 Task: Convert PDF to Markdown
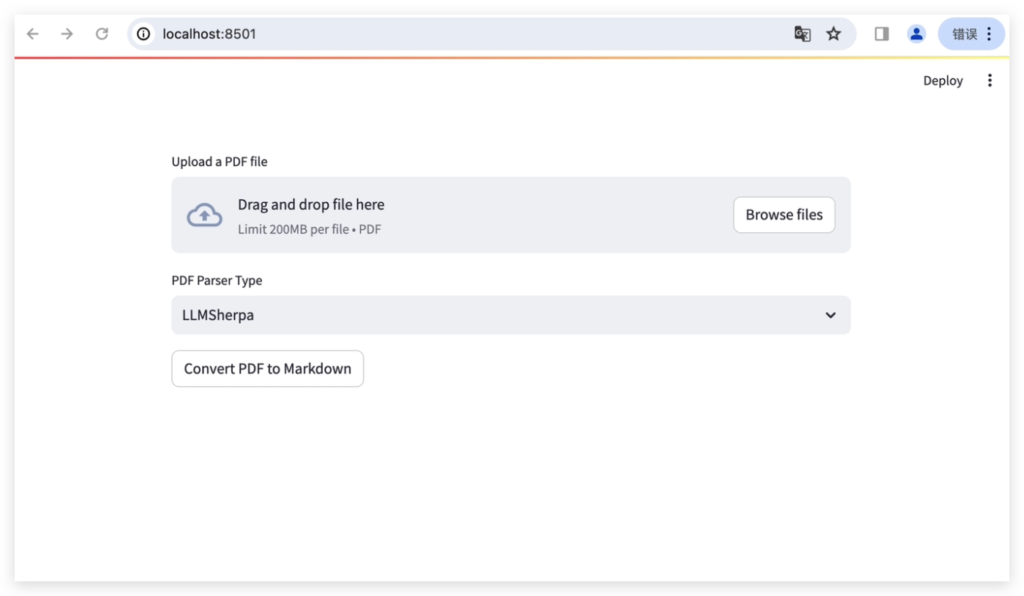pos(268,369)
